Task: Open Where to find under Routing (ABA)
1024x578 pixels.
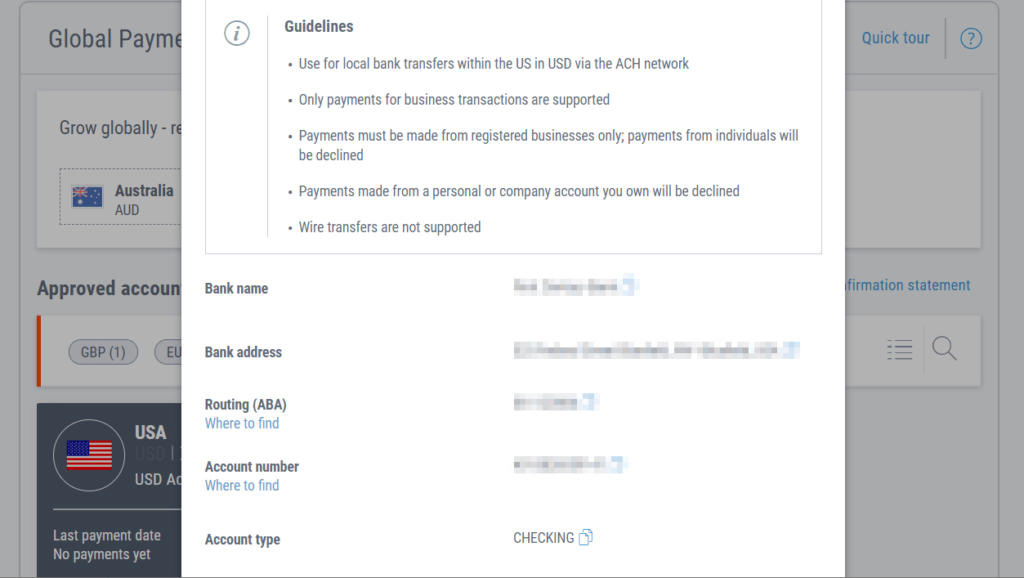Action: click(x=242, y=423)
